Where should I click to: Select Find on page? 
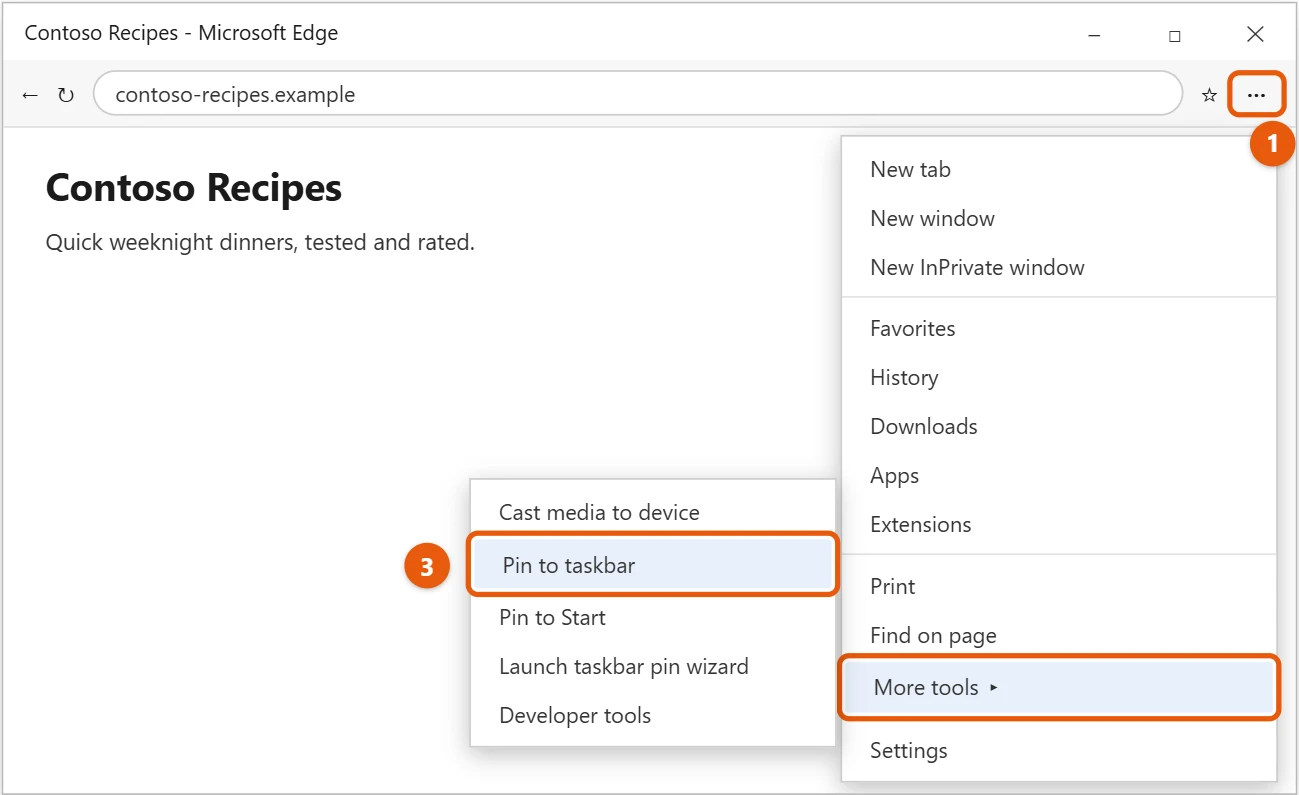[1059, 636]
